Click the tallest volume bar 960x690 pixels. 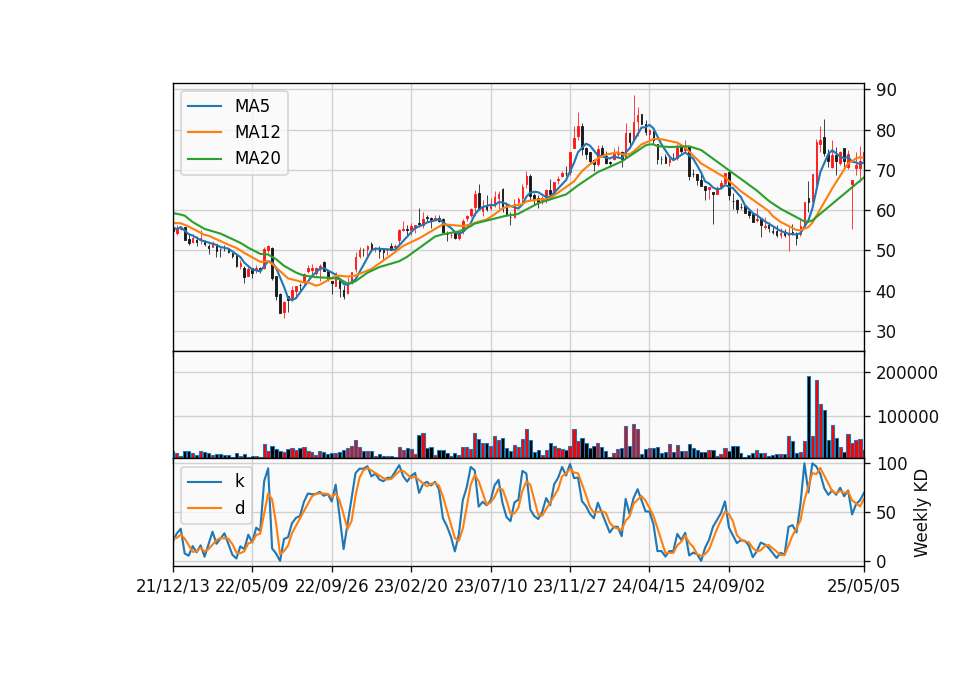coord(809,418)
